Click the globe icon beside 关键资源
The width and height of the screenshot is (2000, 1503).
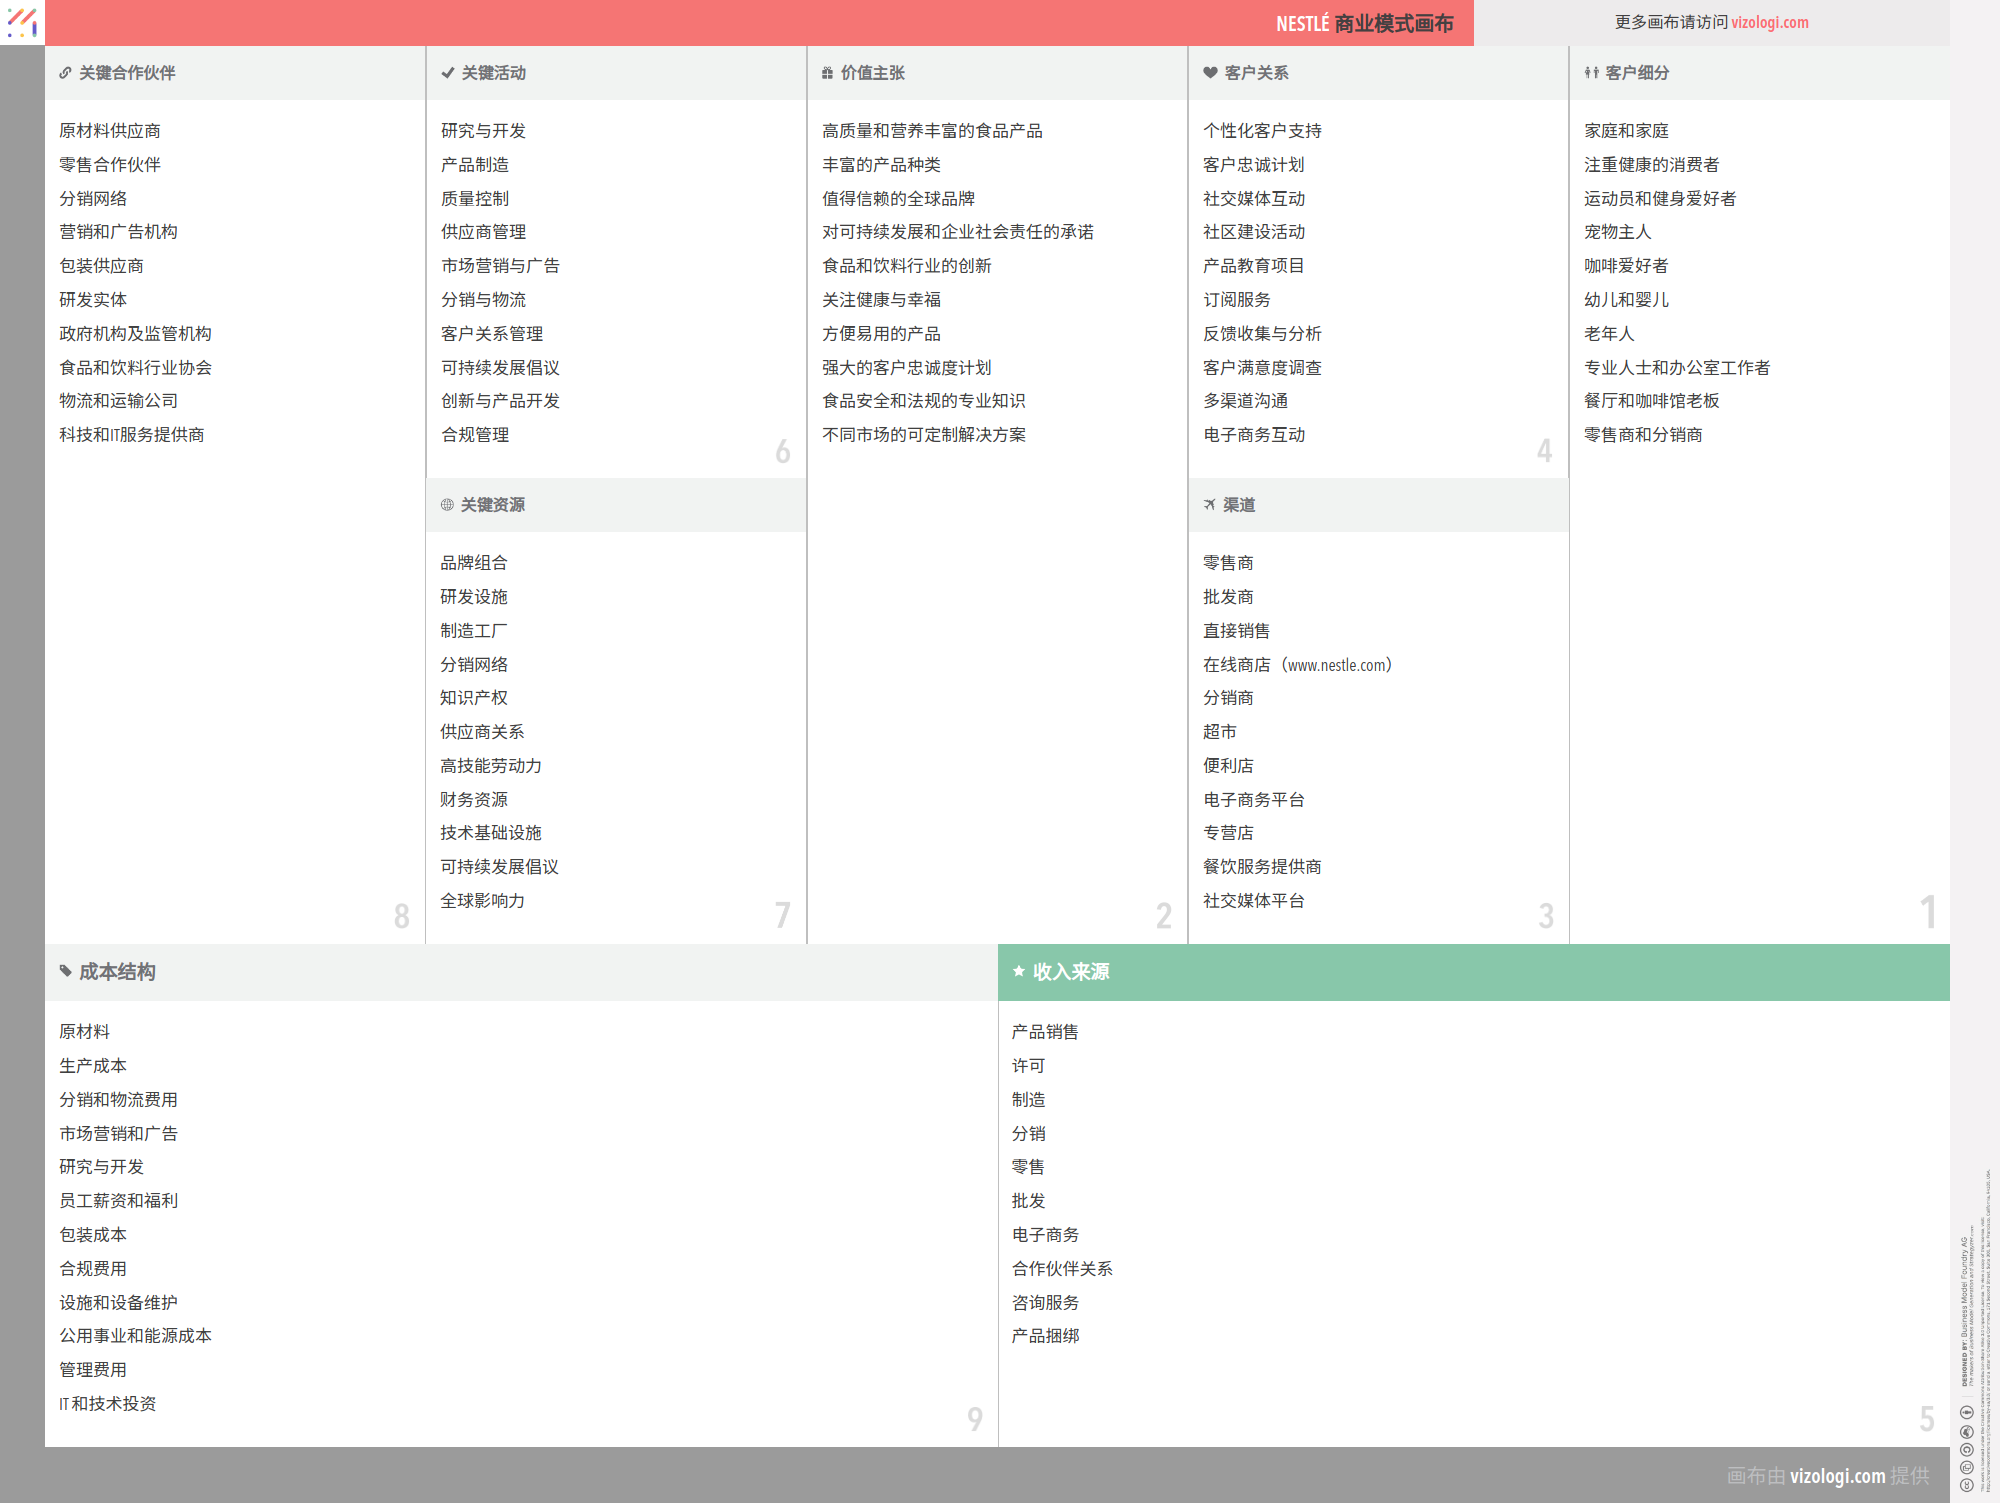[447, 505]
